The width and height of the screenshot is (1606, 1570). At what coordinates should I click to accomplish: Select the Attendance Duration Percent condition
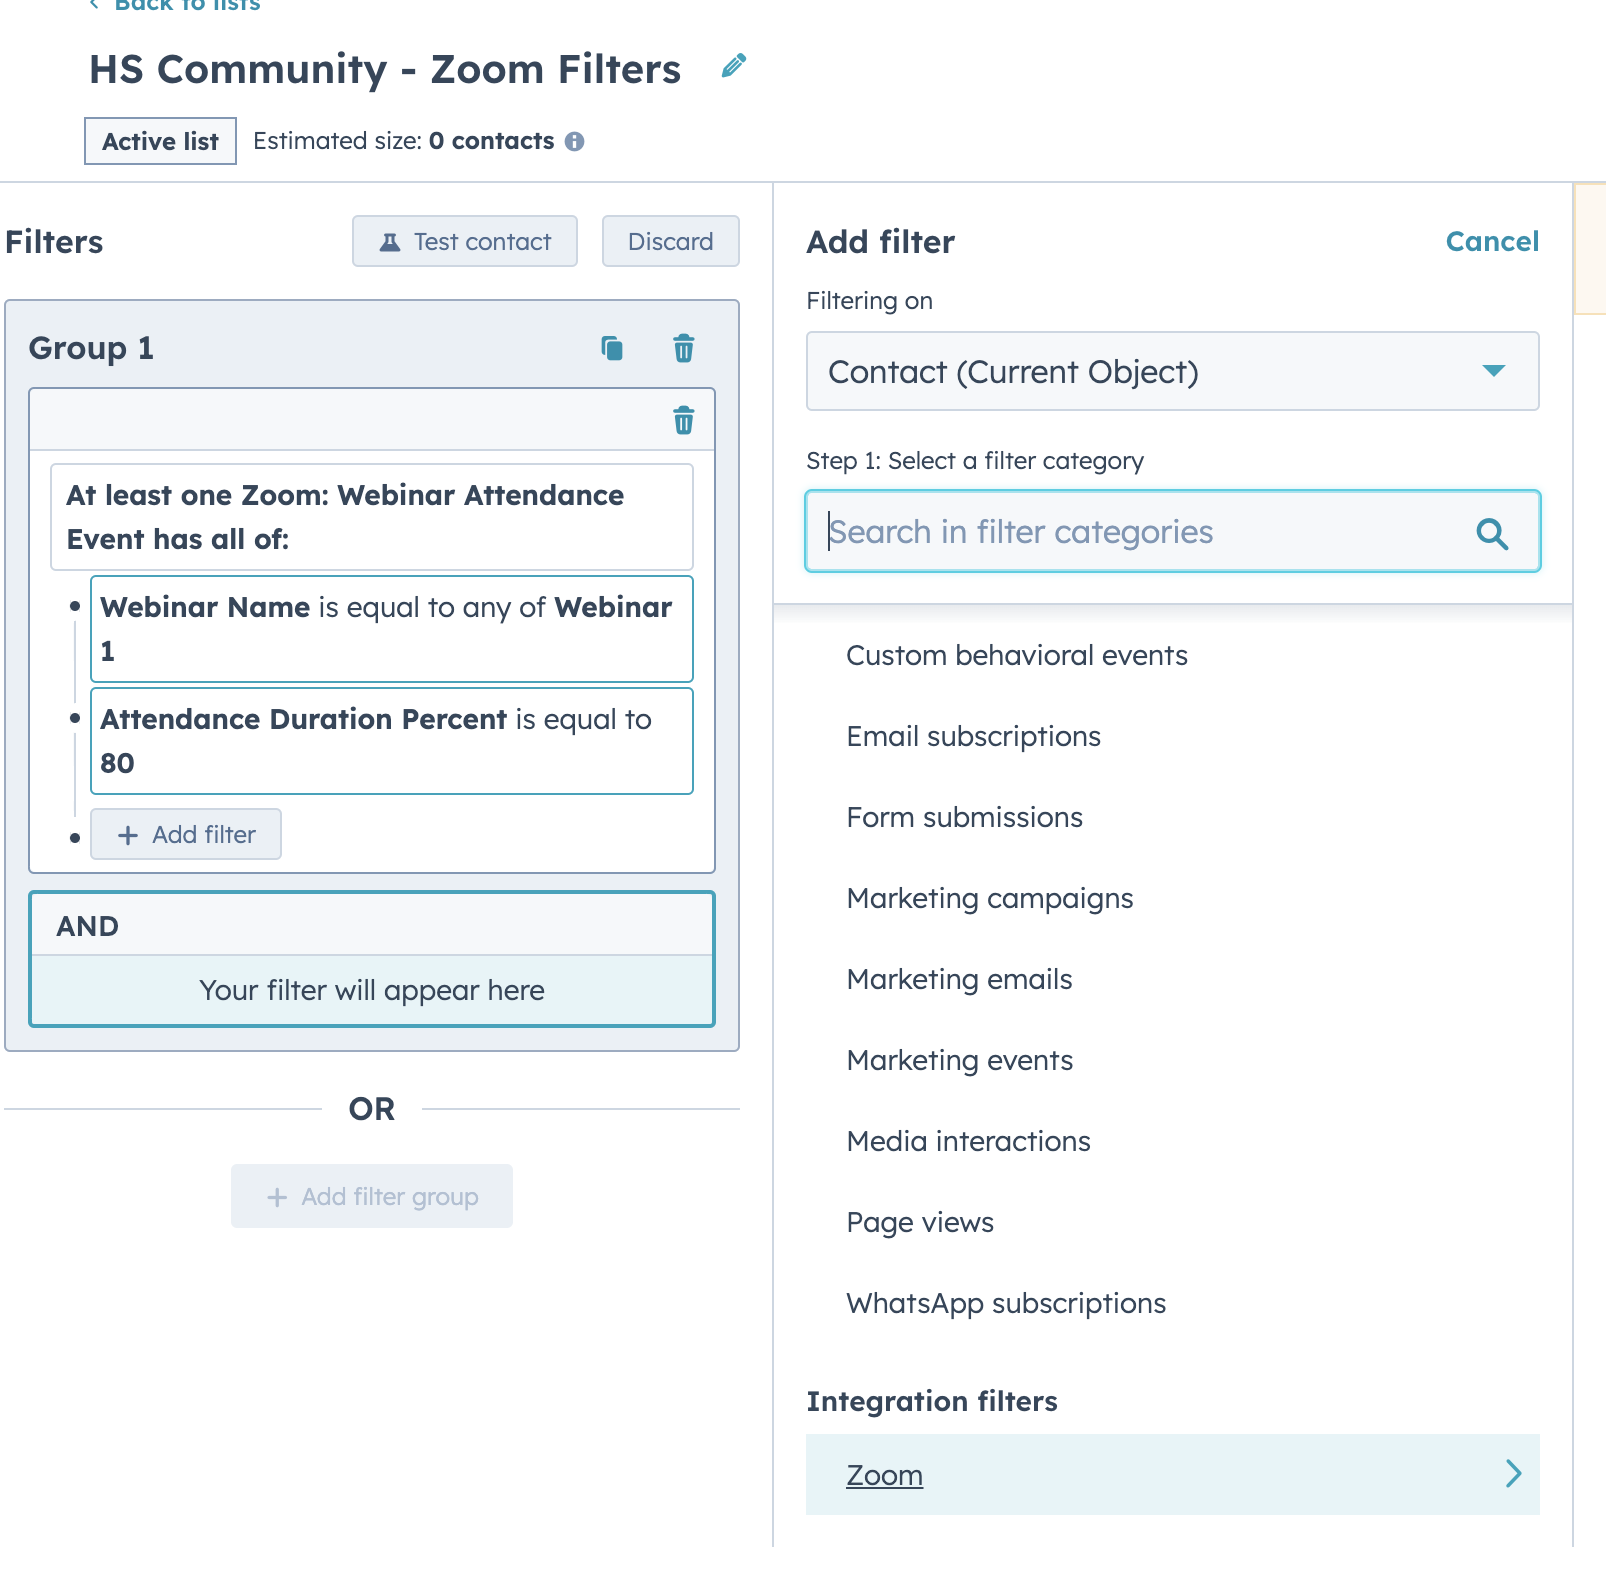tap(391, 741)
